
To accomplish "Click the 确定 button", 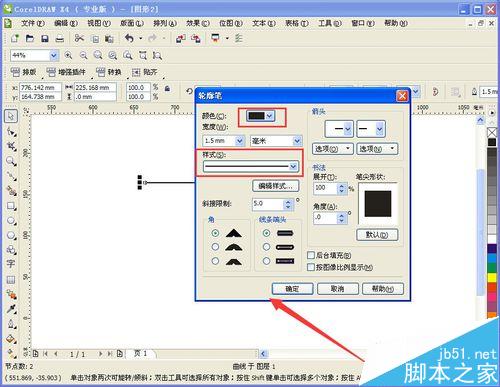I will tap(292, 289).
